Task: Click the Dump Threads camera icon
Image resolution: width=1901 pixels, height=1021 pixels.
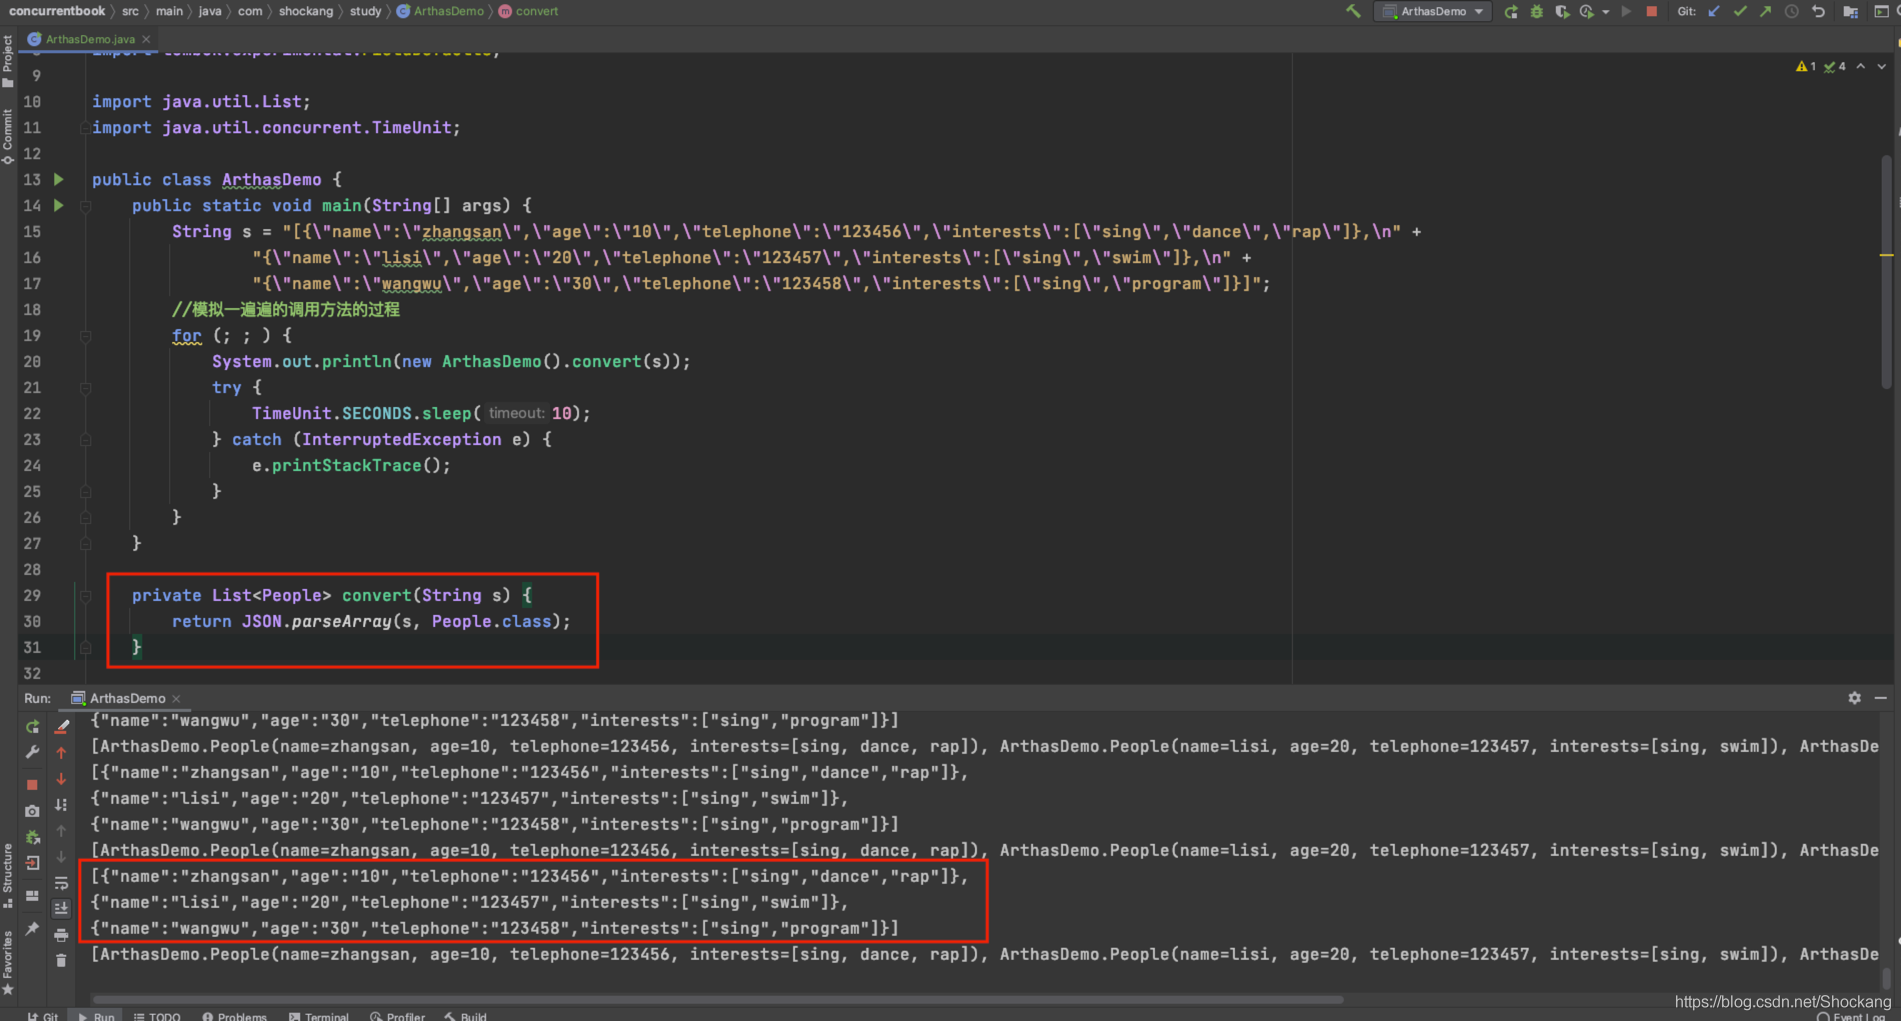Action: [32, 811]
